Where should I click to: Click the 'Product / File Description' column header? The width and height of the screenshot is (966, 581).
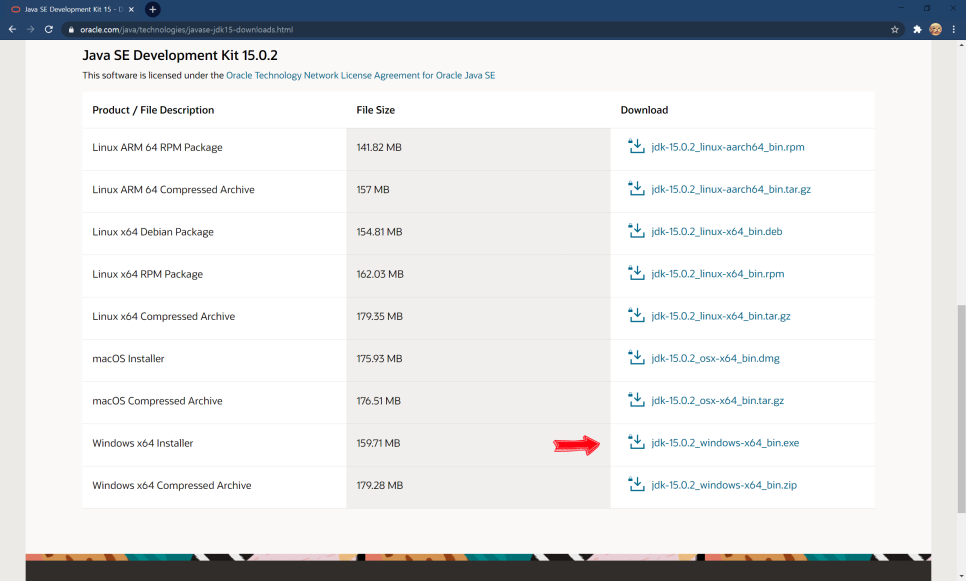click(x=153, y=110)
